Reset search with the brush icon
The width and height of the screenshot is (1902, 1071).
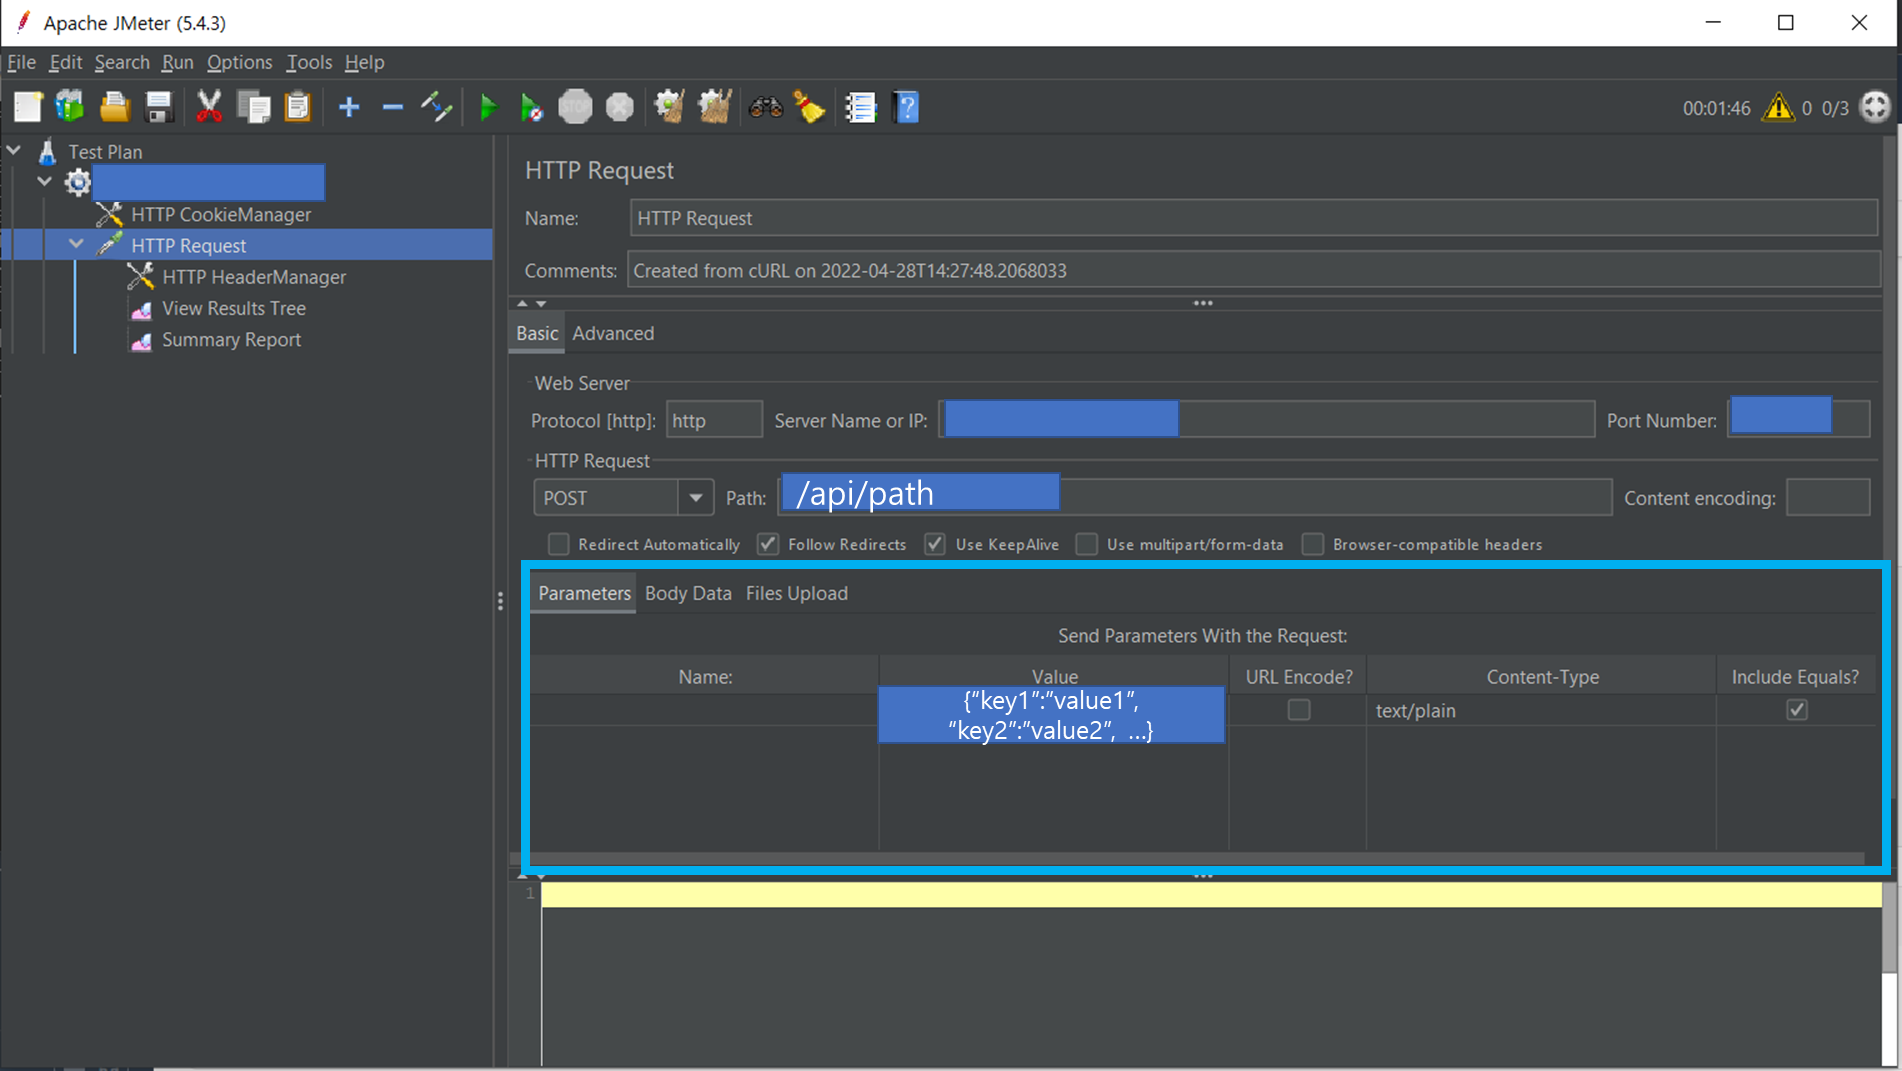[809, 107]
